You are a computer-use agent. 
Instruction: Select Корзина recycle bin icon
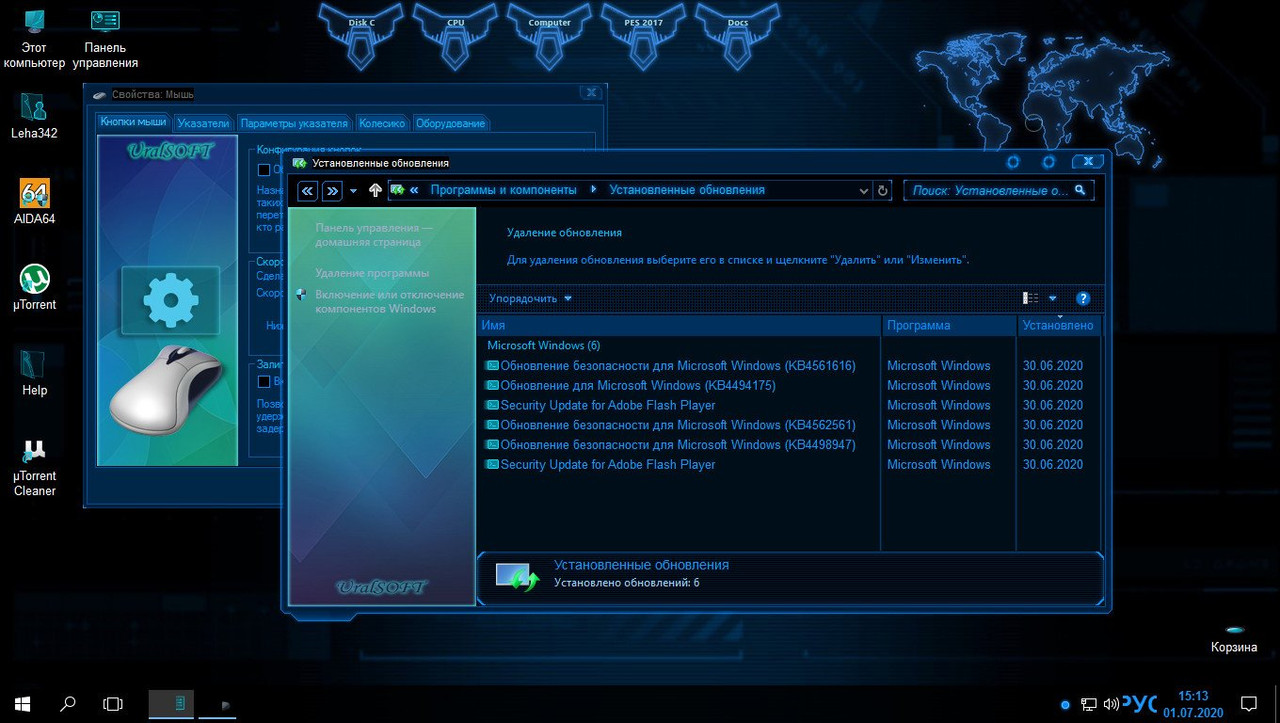1234,638
